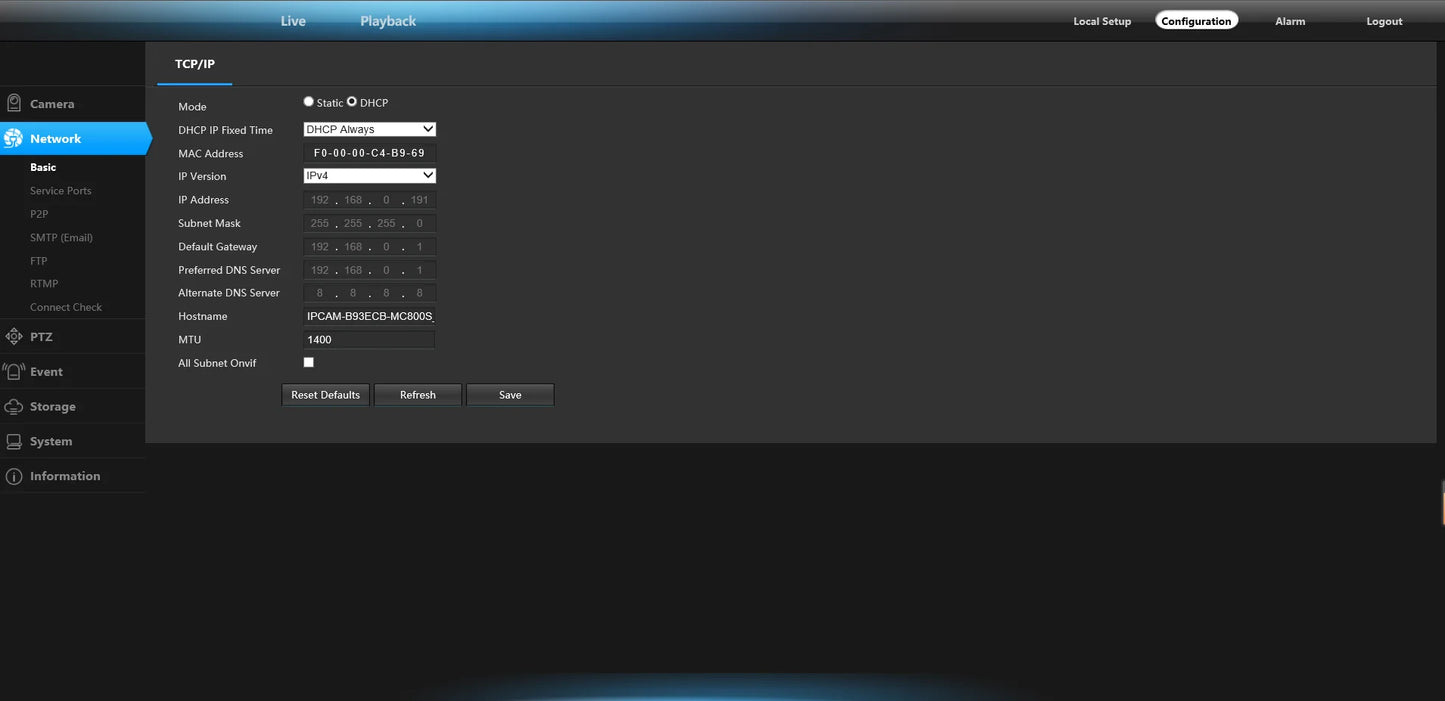Open the DHCP IP Fixed Time dropdown
1445x701 pixels.
pos(369,129)
